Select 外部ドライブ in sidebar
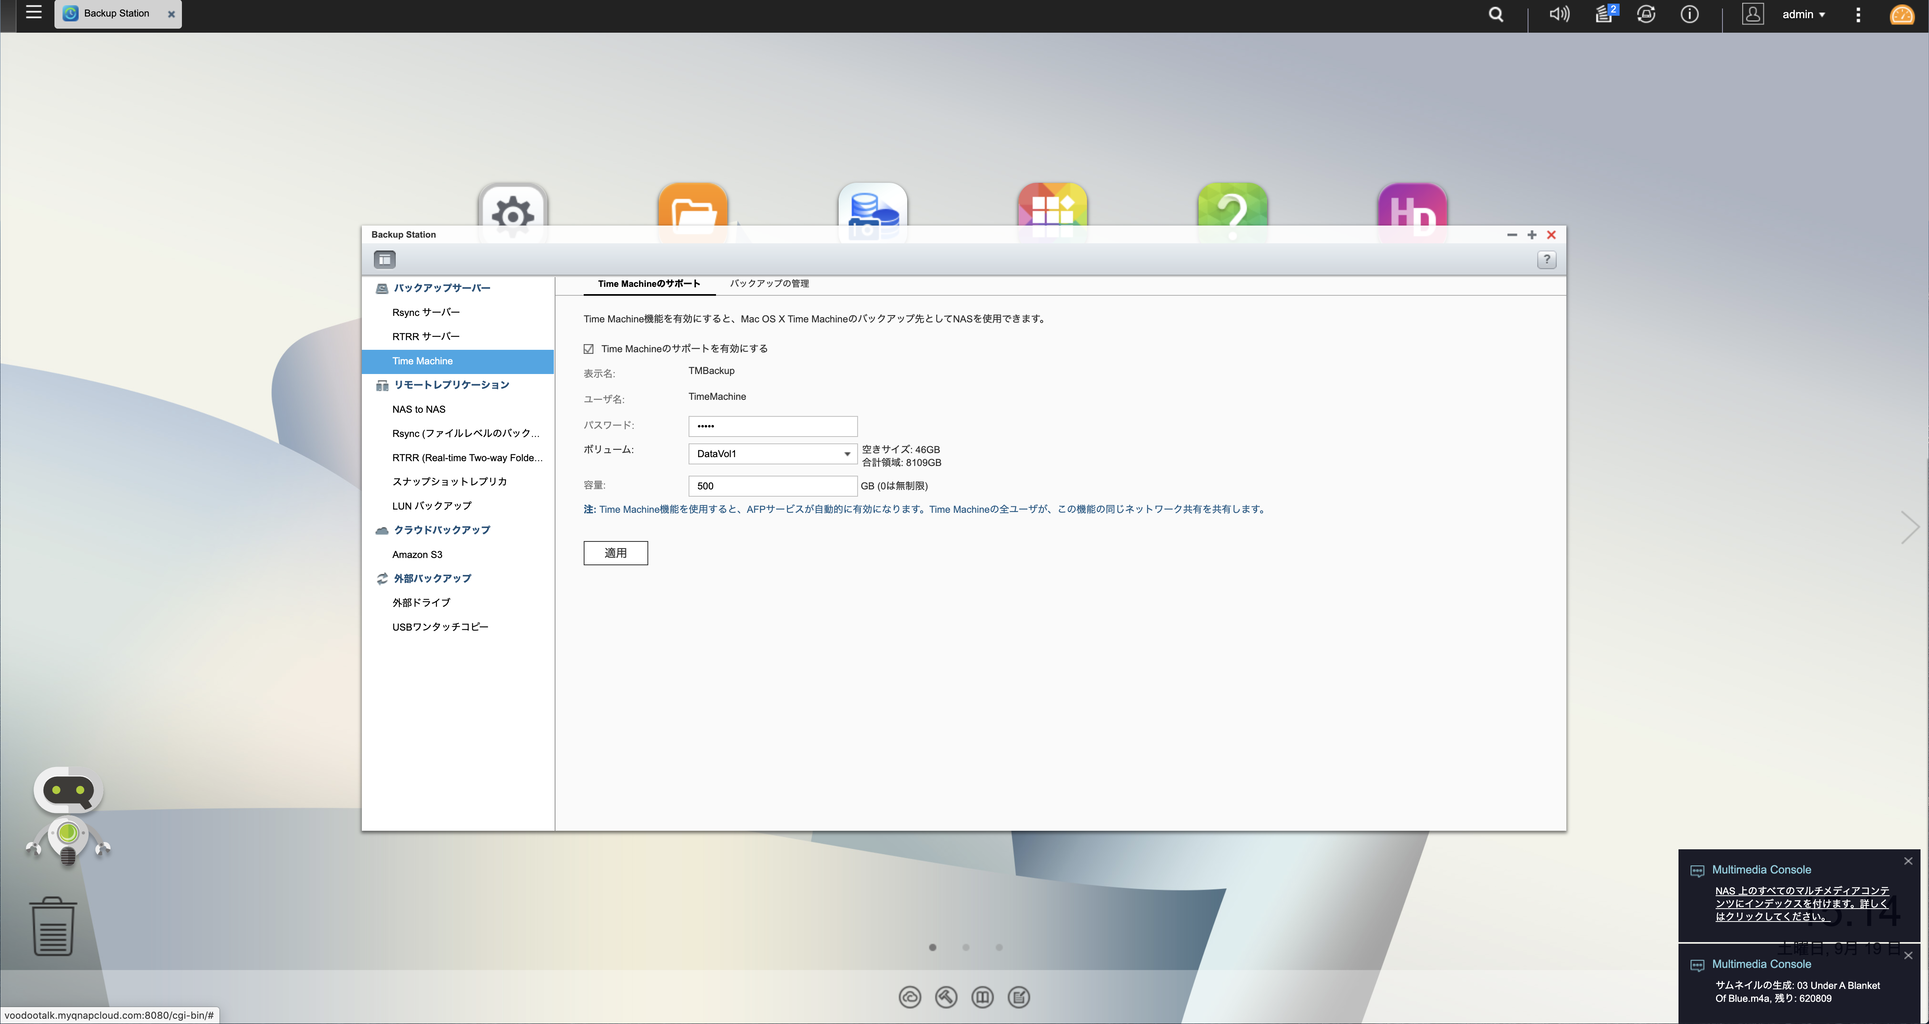The image size is (1929, 1024). pos(421,603)
